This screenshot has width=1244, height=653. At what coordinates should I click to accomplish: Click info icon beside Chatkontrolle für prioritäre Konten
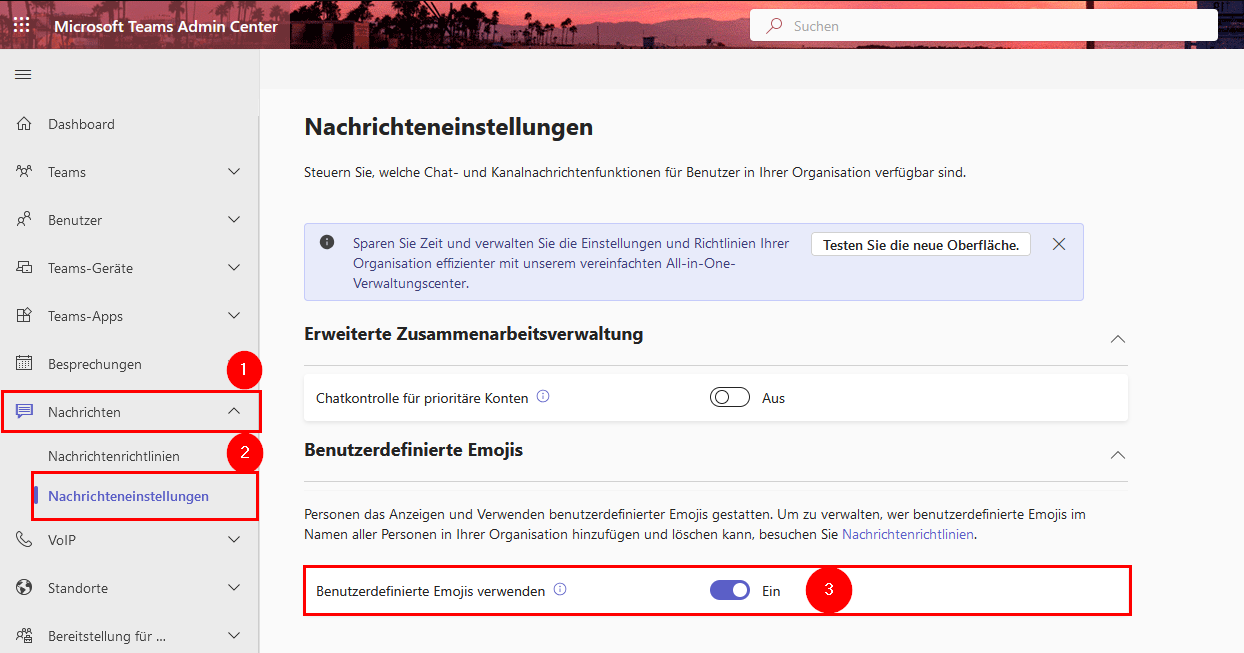pos(543,397)
